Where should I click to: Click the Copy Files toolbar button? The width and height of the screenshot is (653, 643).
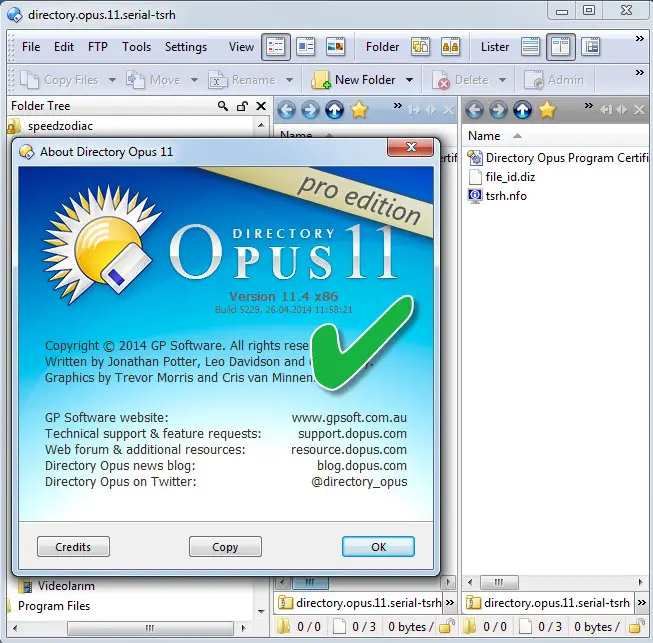(x=59, y=80)
